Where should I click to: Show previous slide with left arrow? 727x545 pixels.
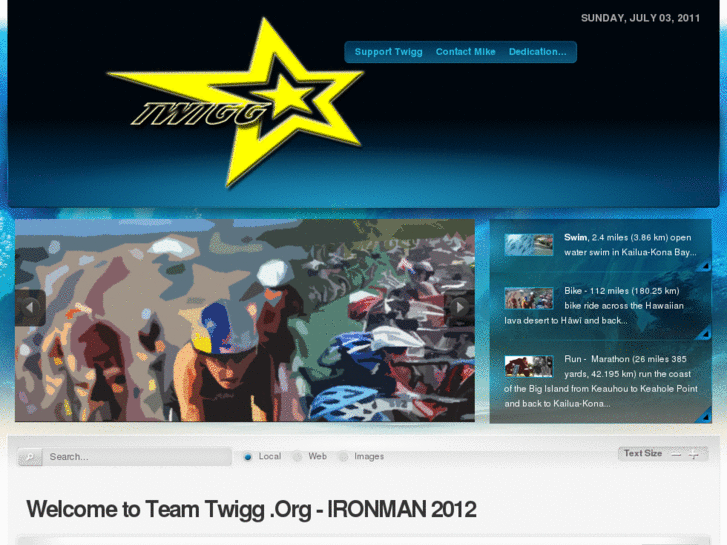(x=30, y=308)
